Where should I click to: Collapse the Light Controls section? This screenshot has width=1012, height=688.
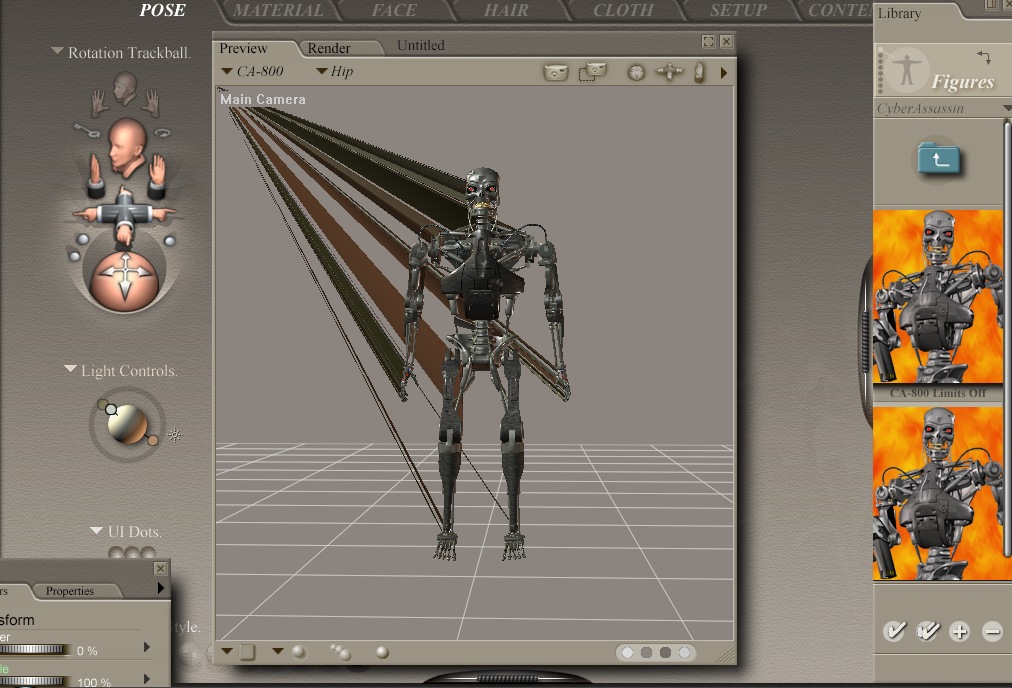70,370
